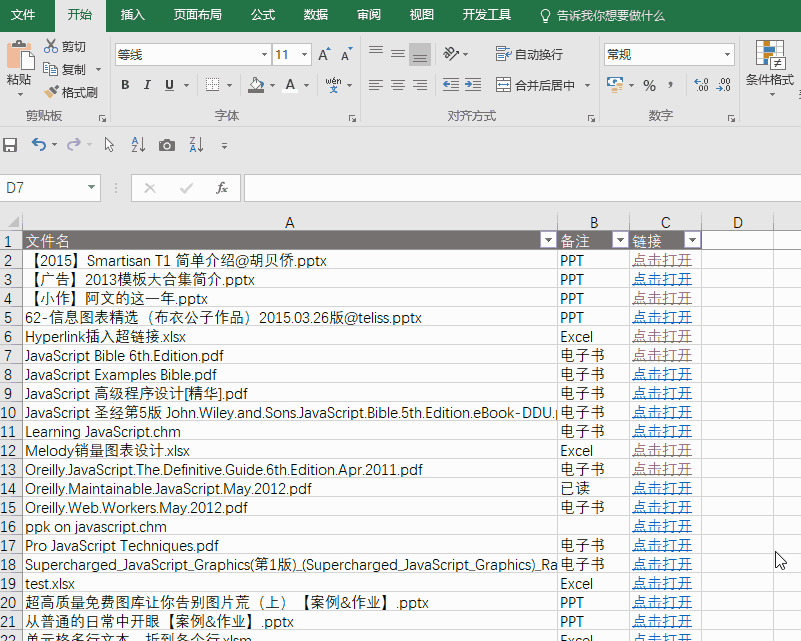Click the Sort Z to A icon

(196, 145)
